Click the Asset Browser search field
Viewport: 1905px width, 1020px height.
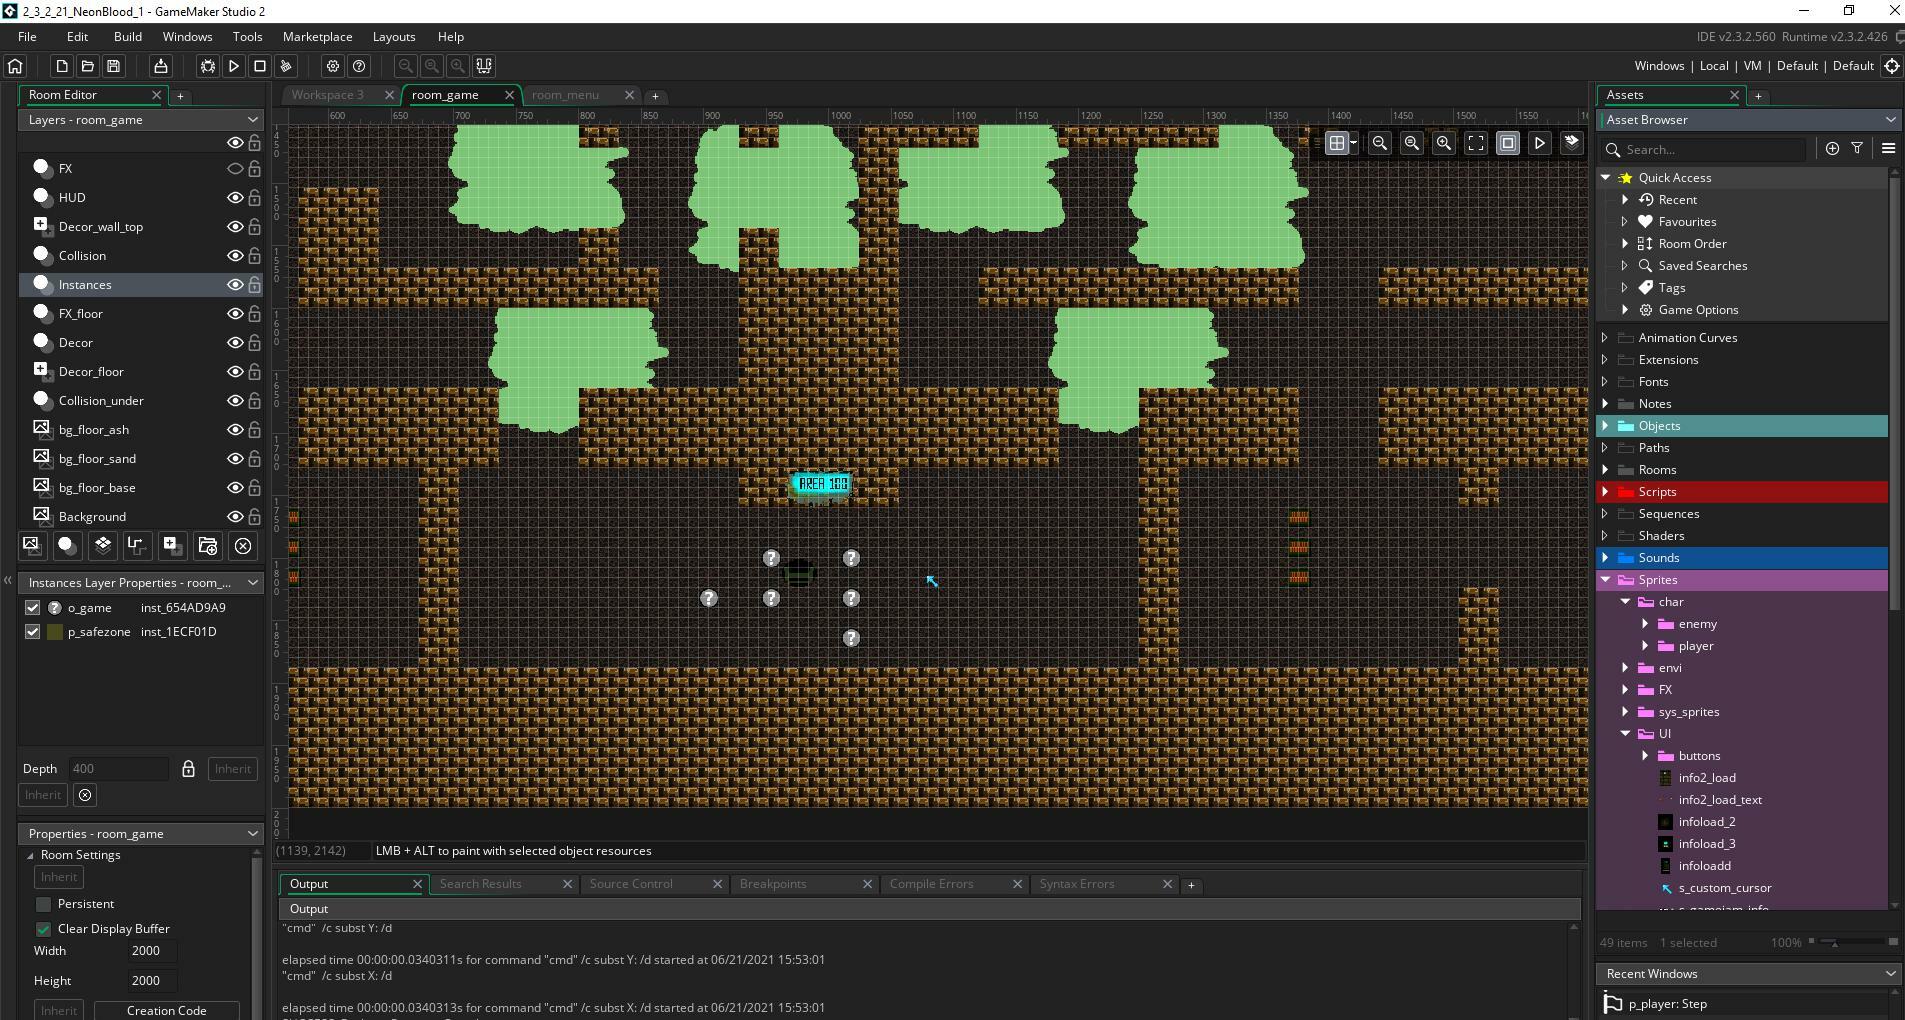1712,149
